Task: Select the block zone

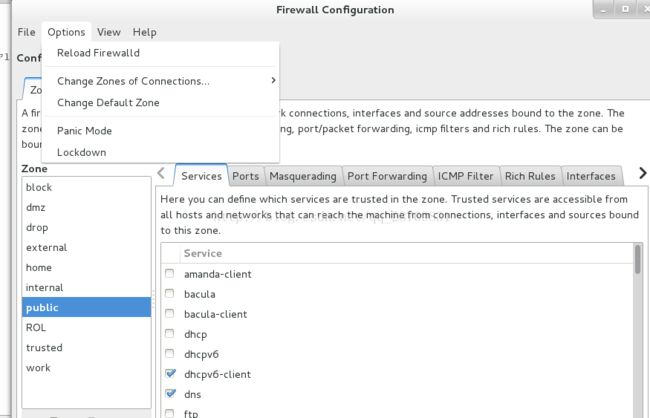Action: point(86,187)
